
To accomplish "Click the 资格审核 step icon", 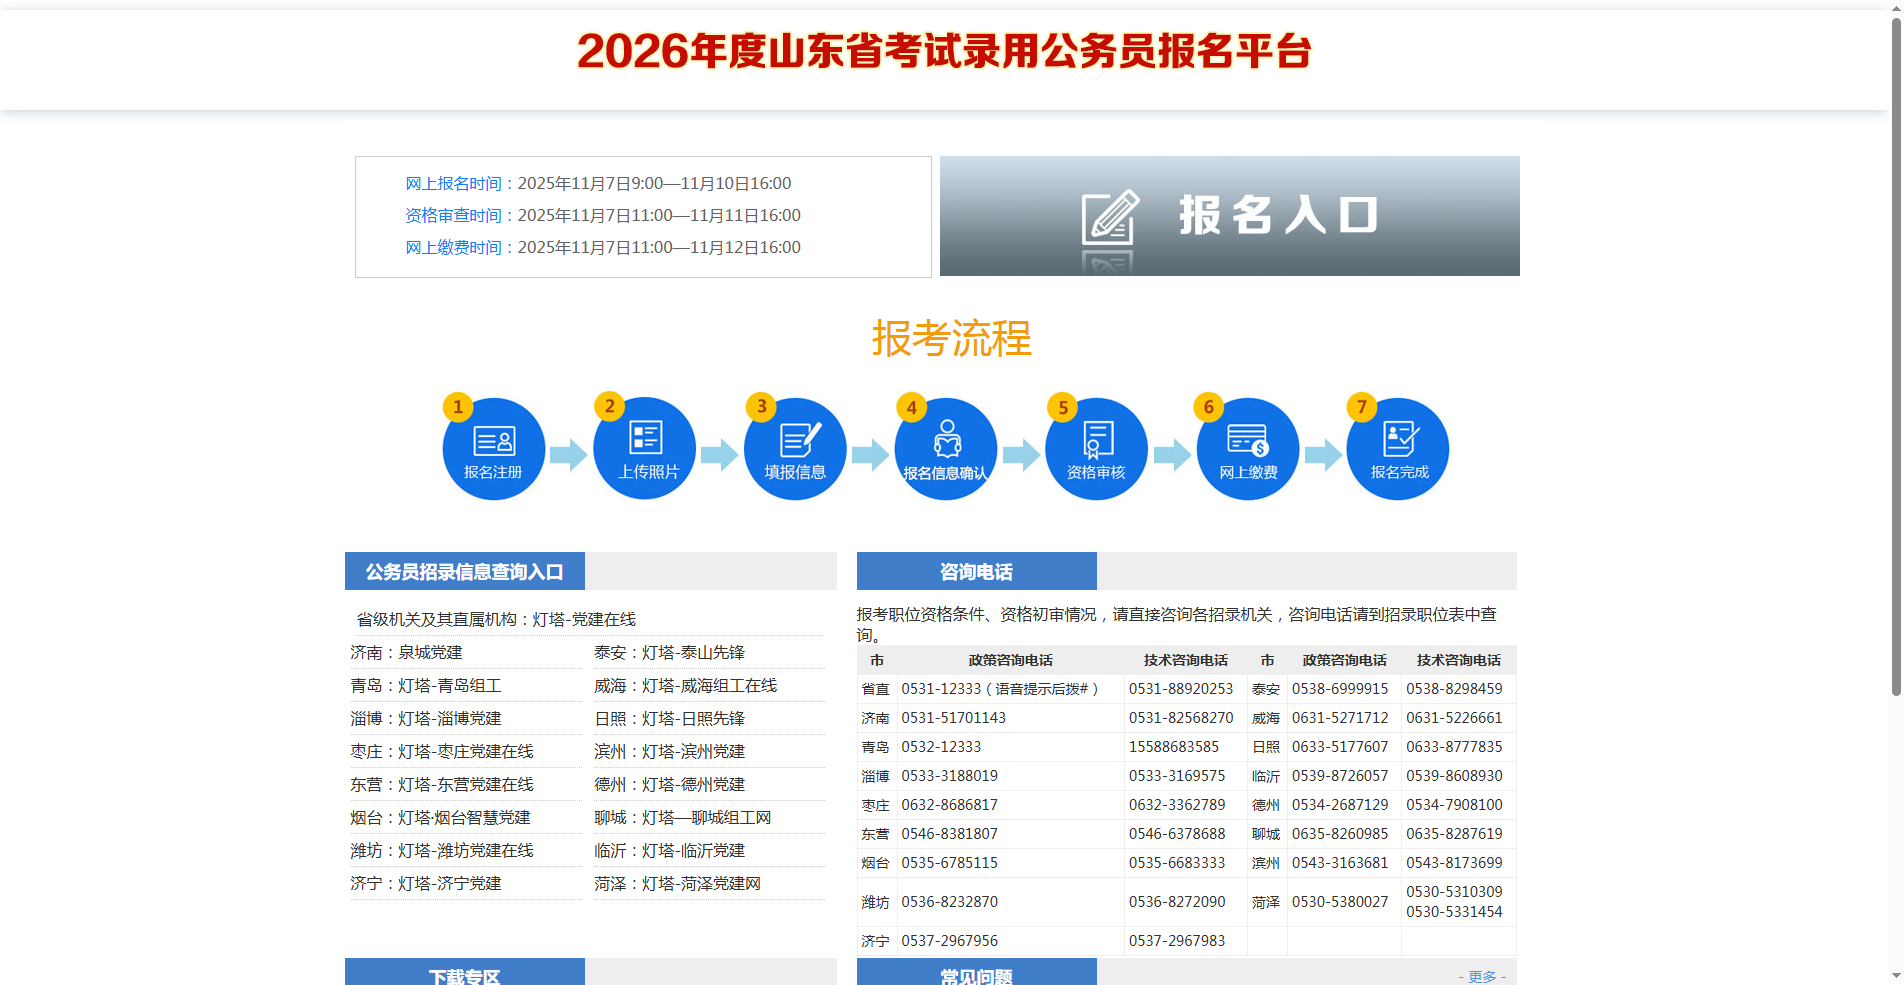I will point(1096,448).
